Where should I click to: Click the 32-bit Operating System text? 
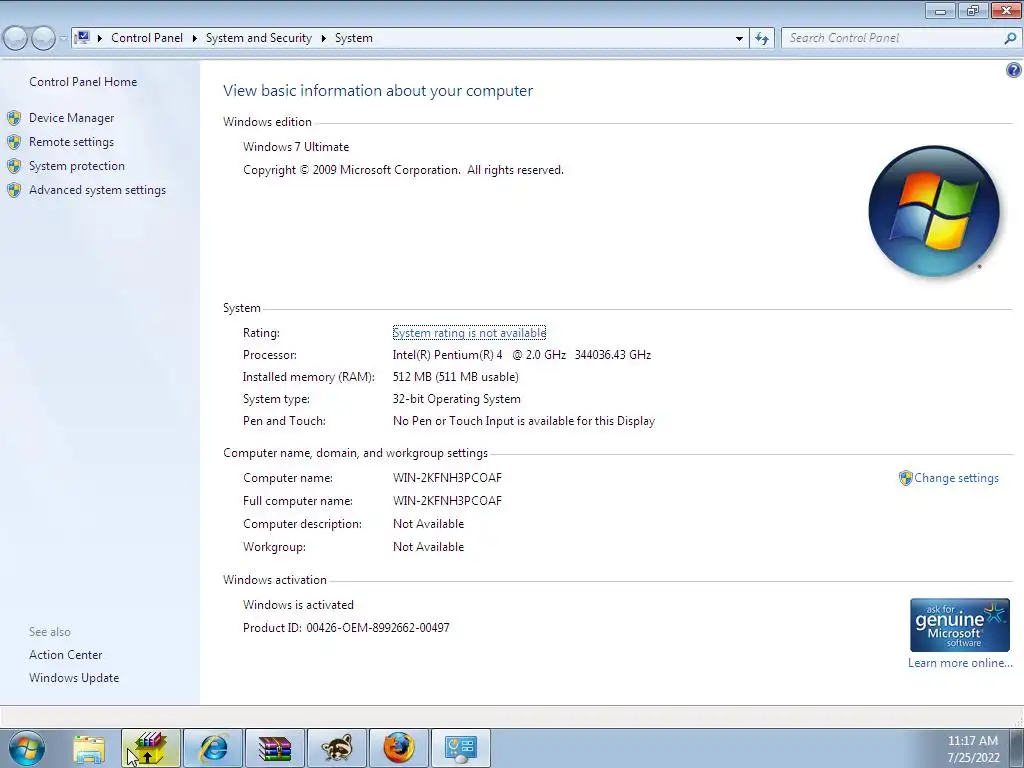[x=456, y=399]
